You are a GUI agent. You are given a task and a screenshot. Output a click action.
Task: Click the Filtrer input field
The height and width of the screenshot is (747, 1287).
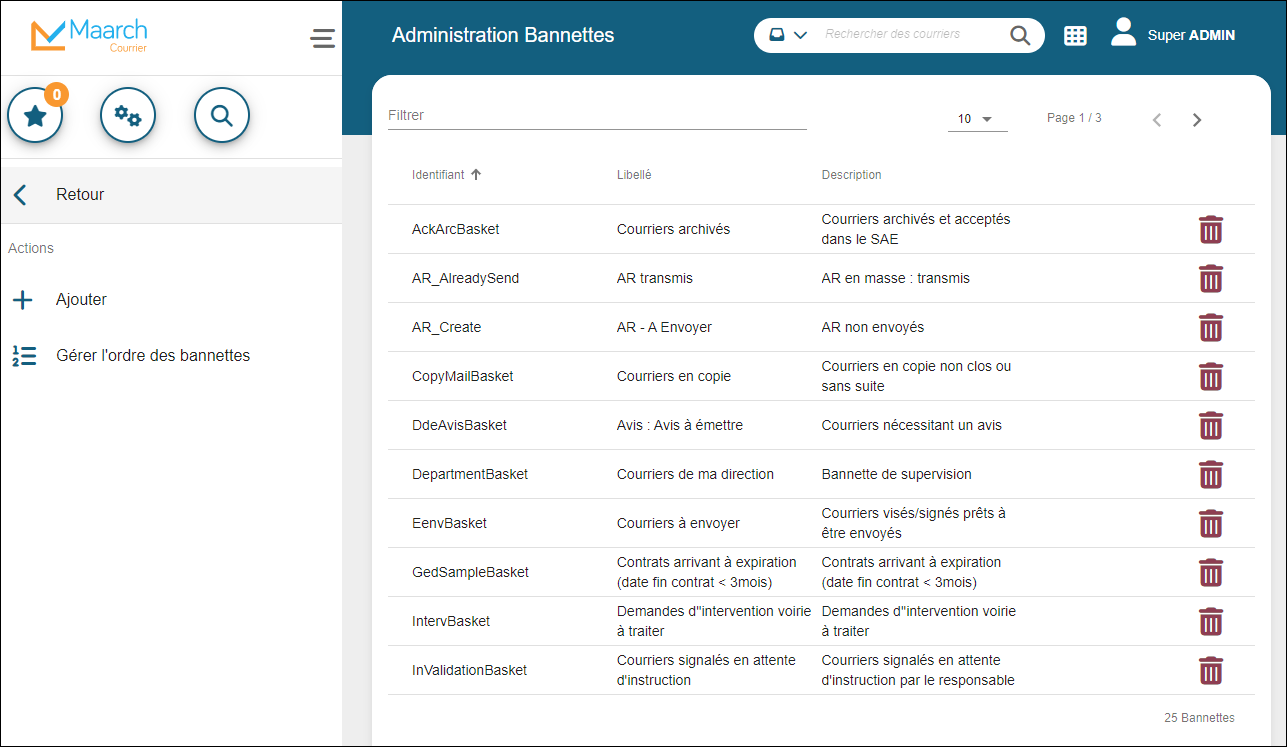596,116
